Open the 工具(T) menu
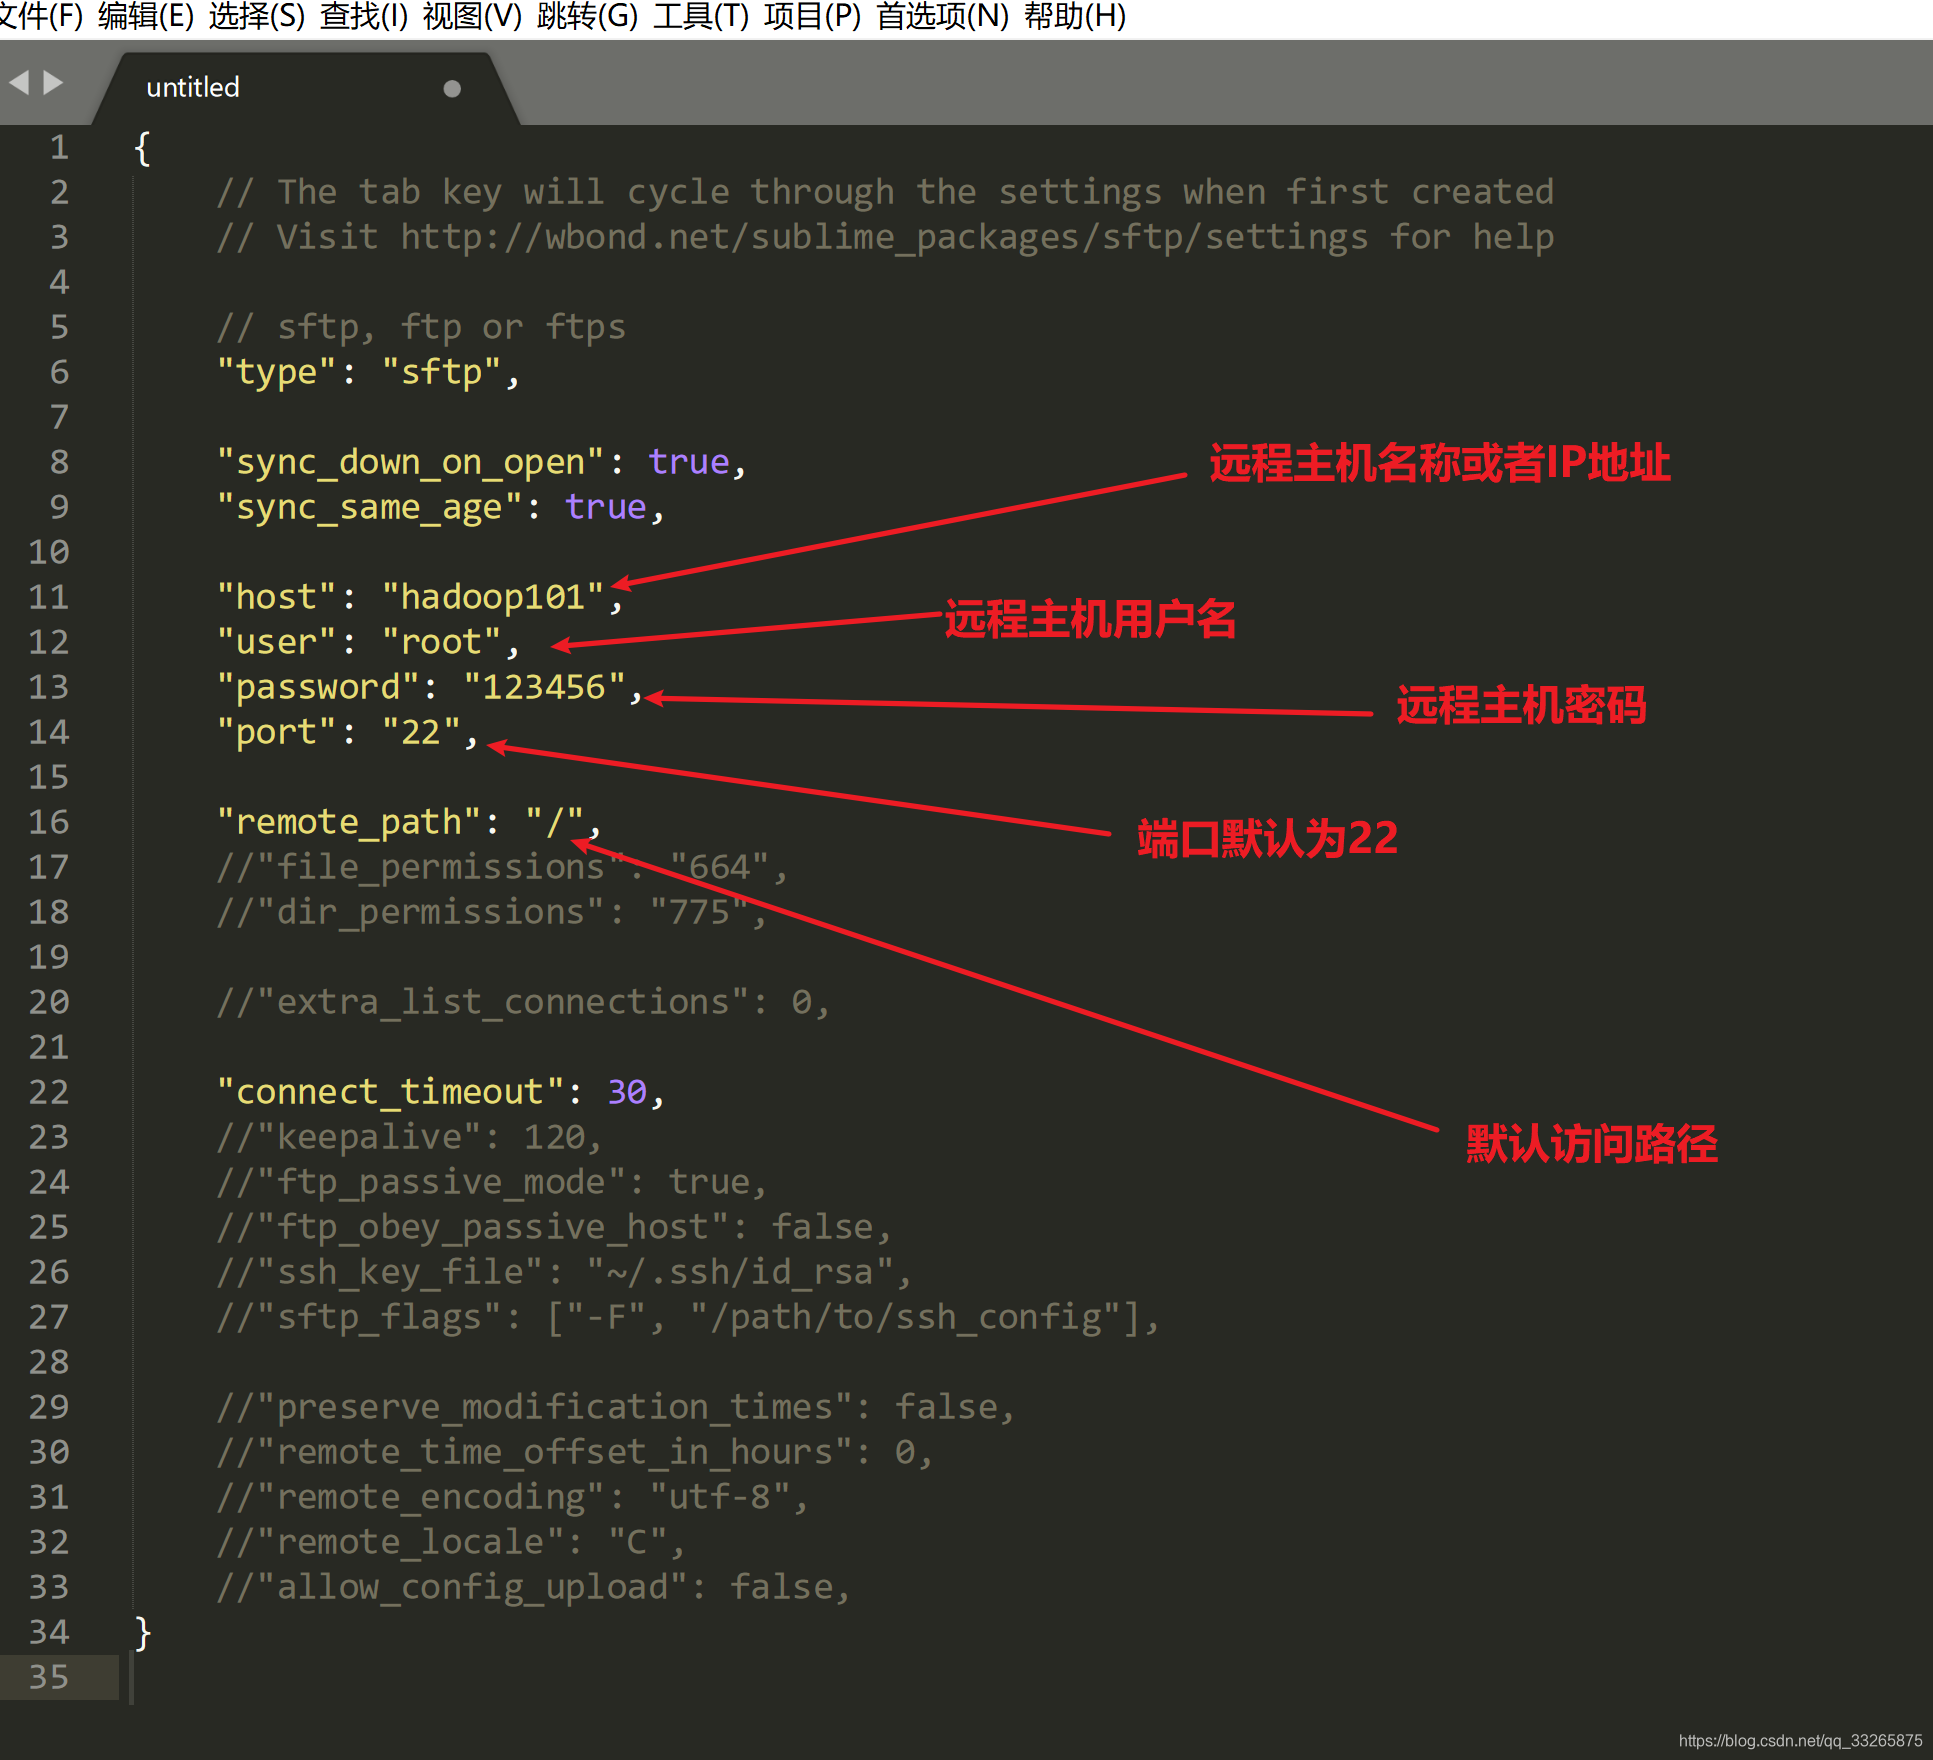This screenshot has height=1760, width=1933. point(701,16)
